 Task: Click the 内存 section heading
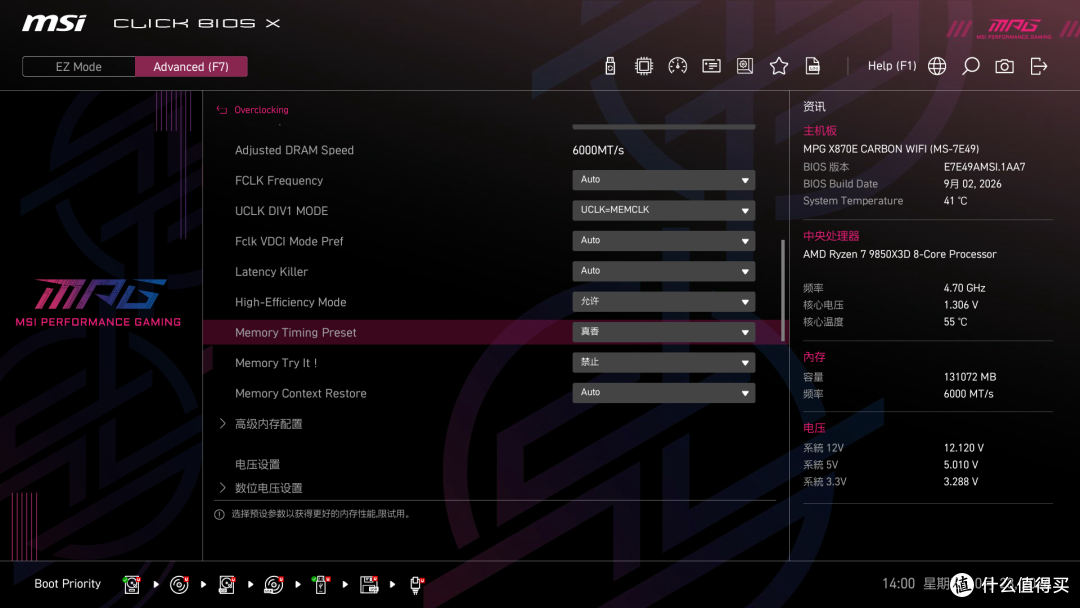pyautogui.click(x=814, y=357)
